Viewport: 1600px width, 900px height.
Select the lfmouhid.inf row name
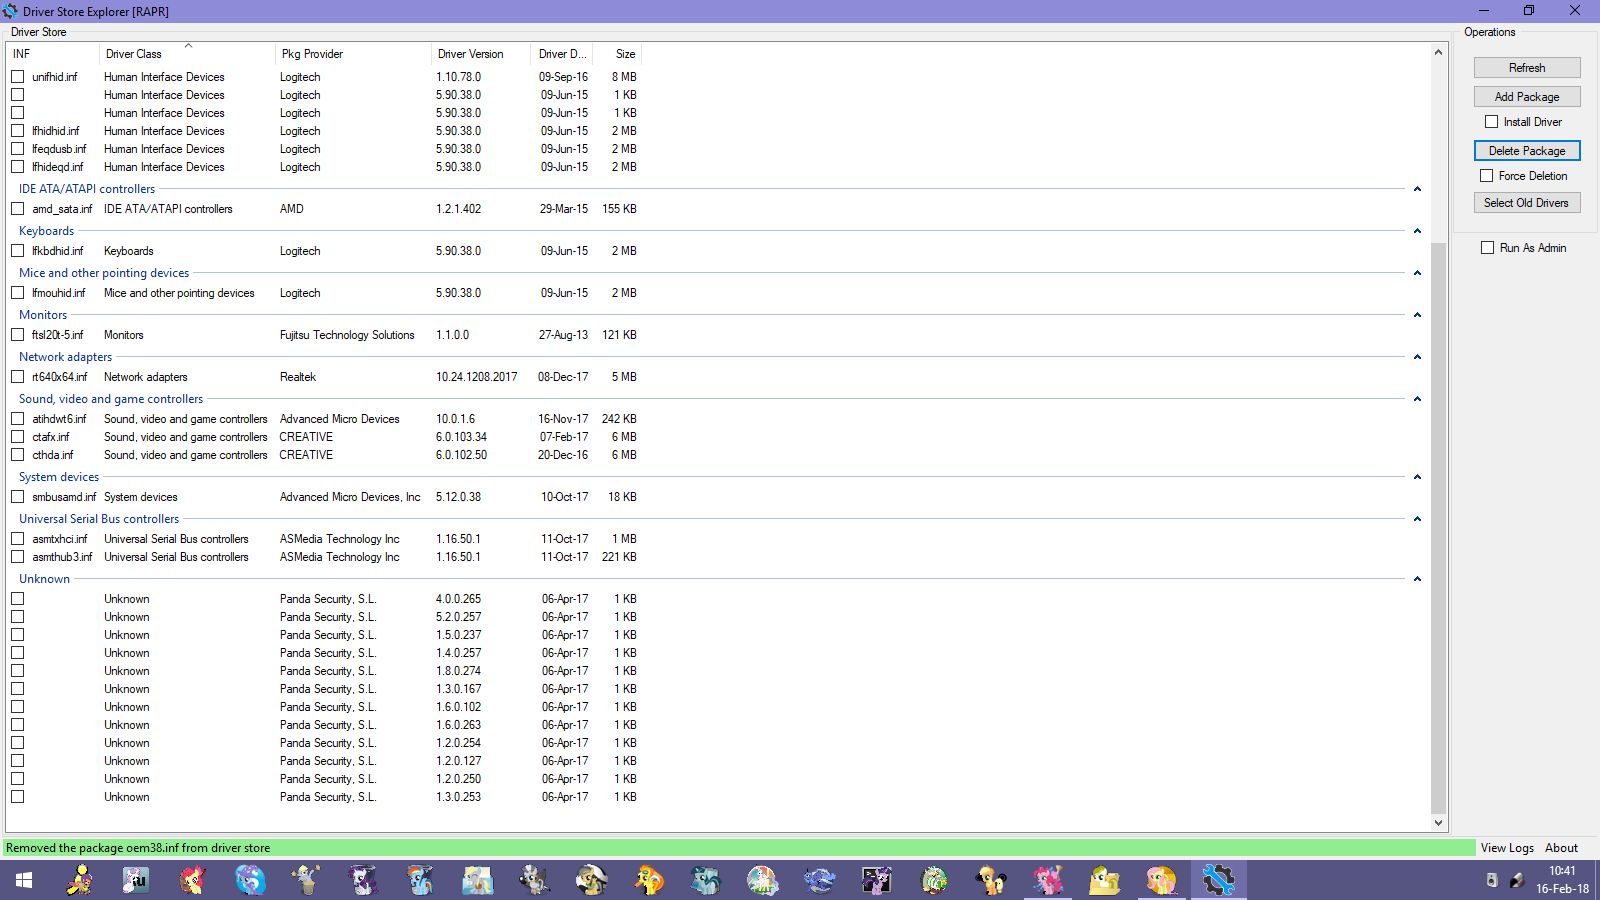click(59, 293)
